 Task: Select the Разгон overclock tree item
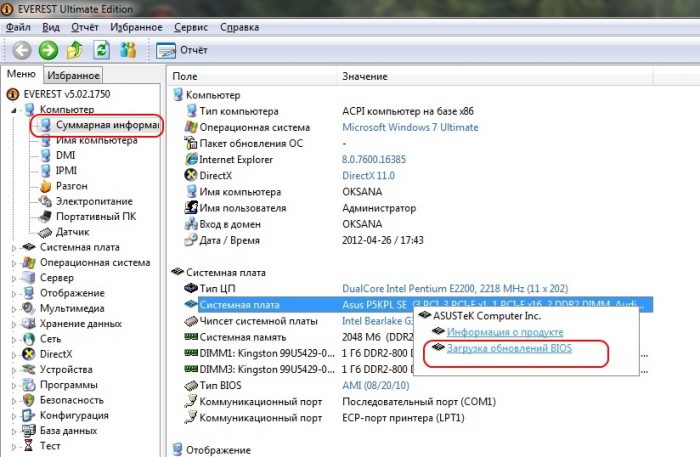[x=71, y=186]
